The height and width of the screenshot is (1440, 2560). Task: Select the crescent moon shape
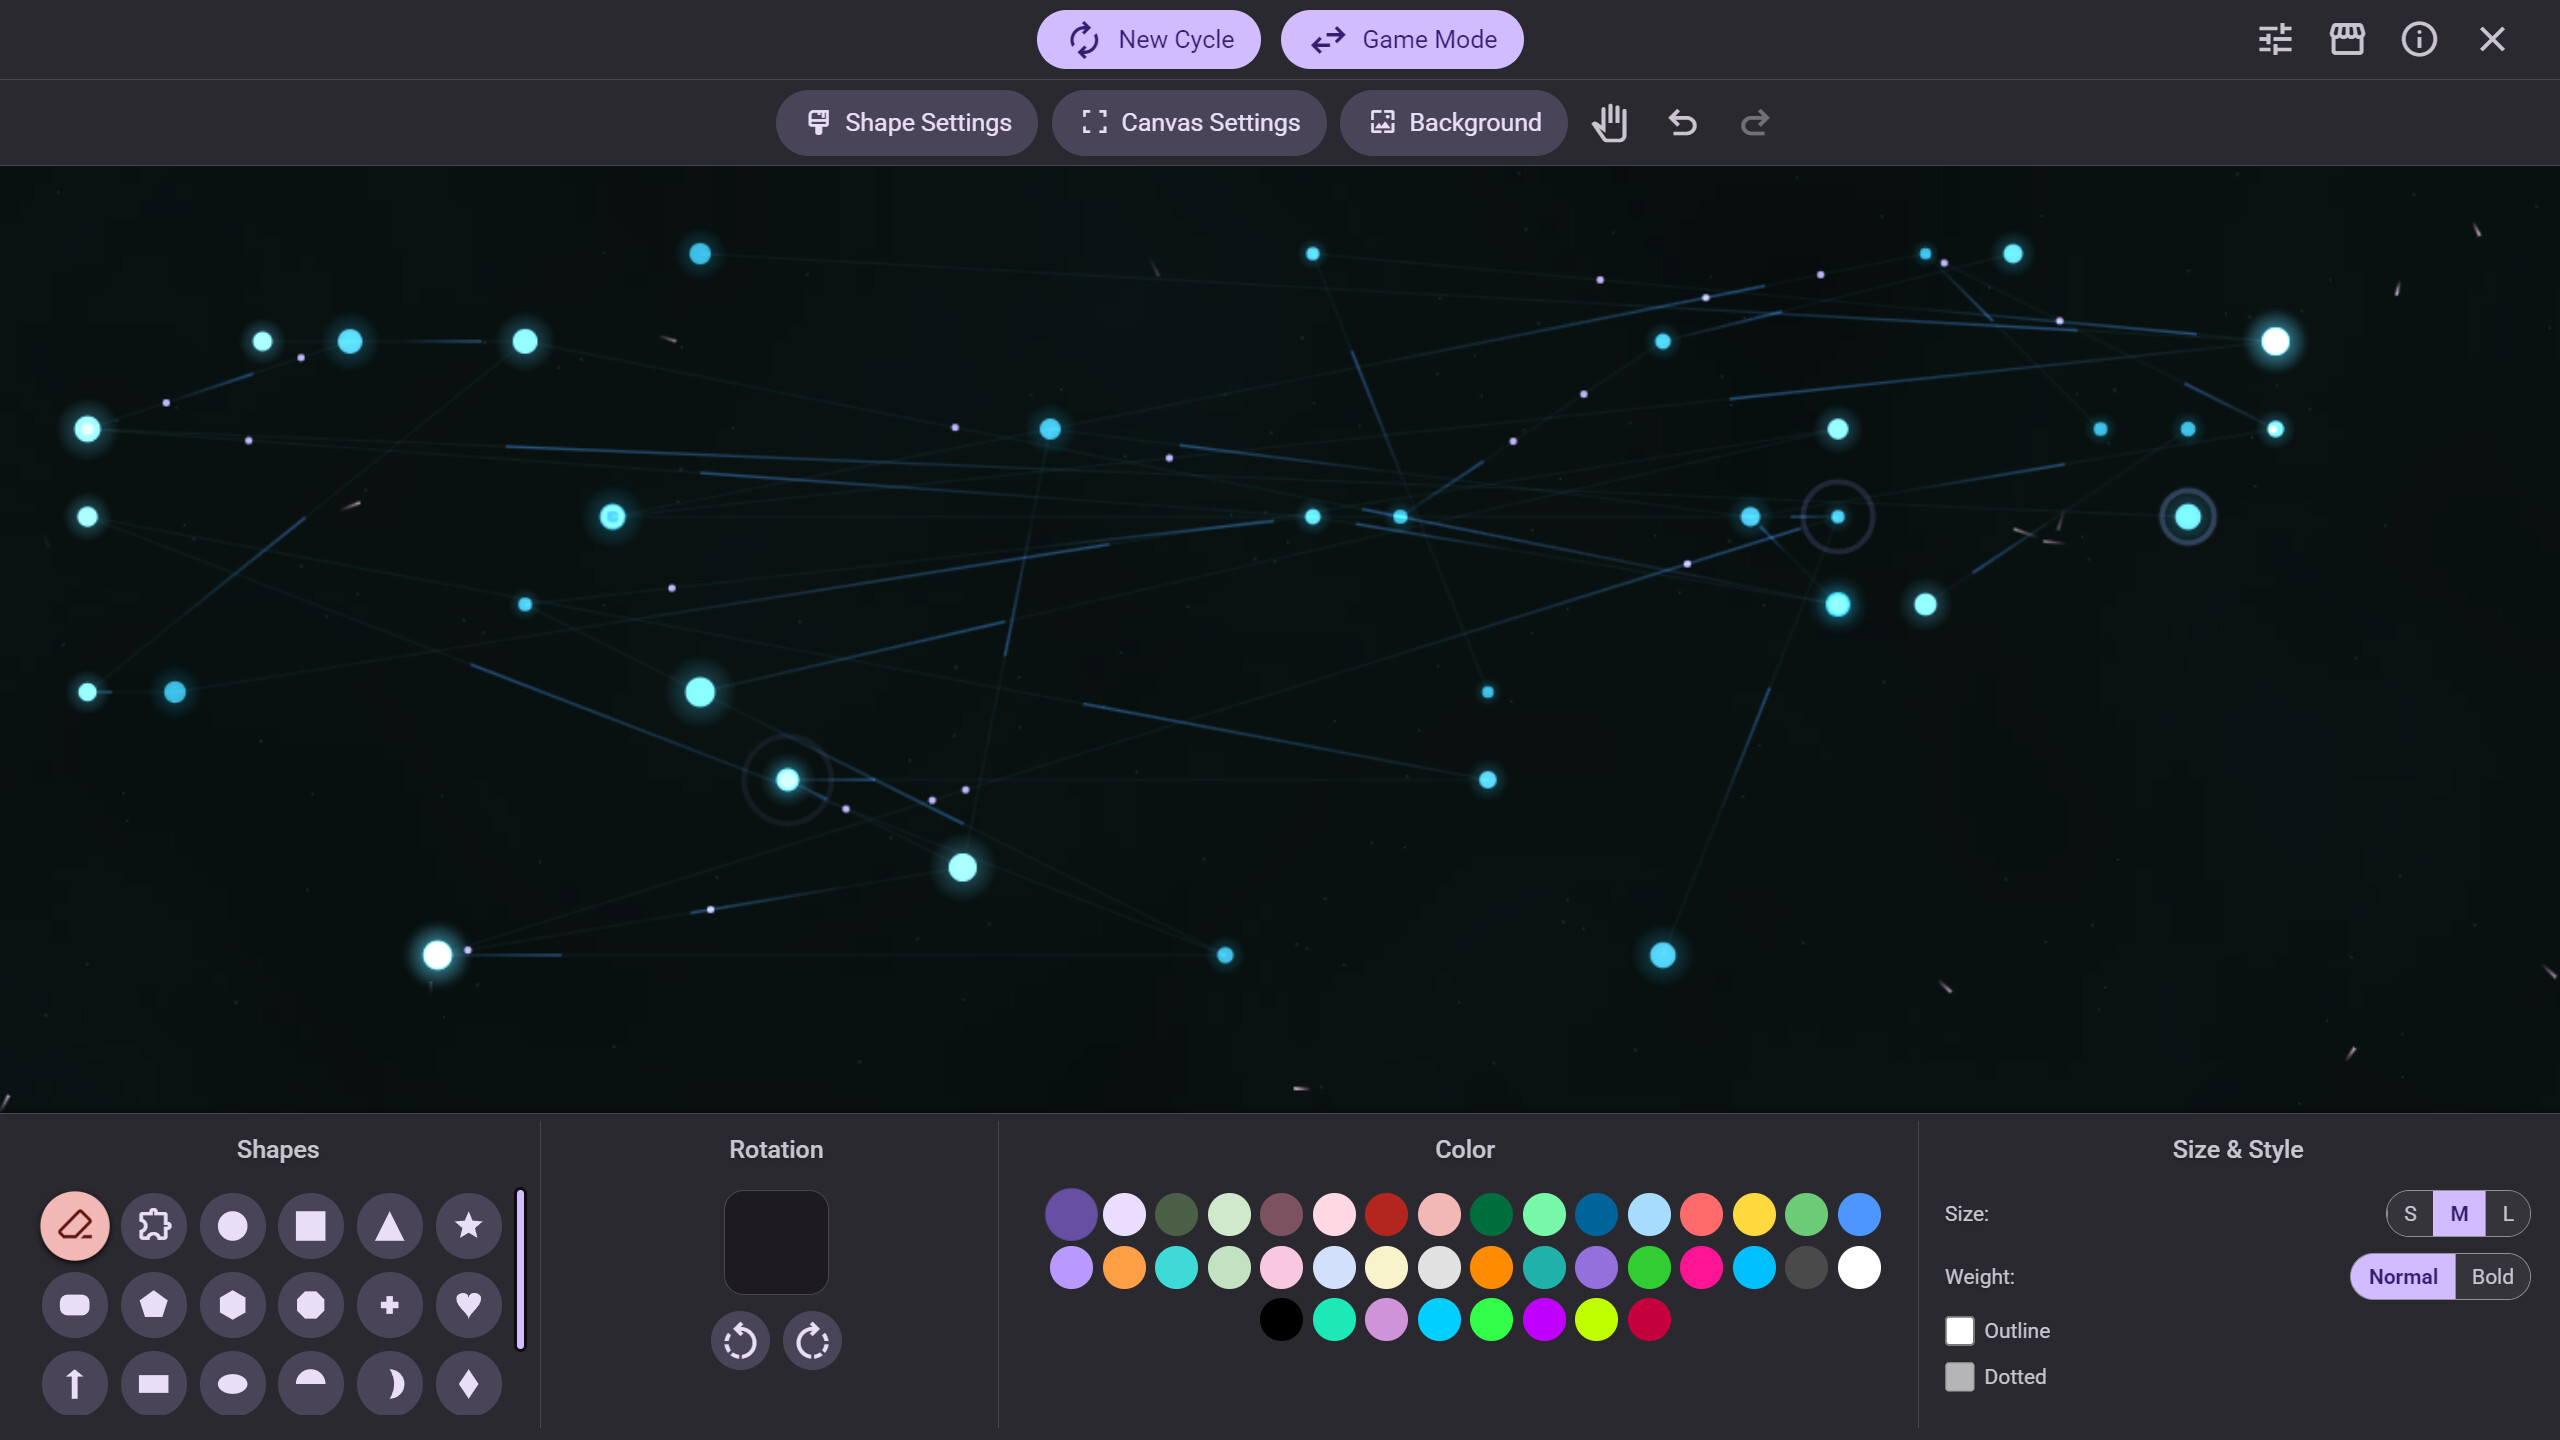(389, 1383)
